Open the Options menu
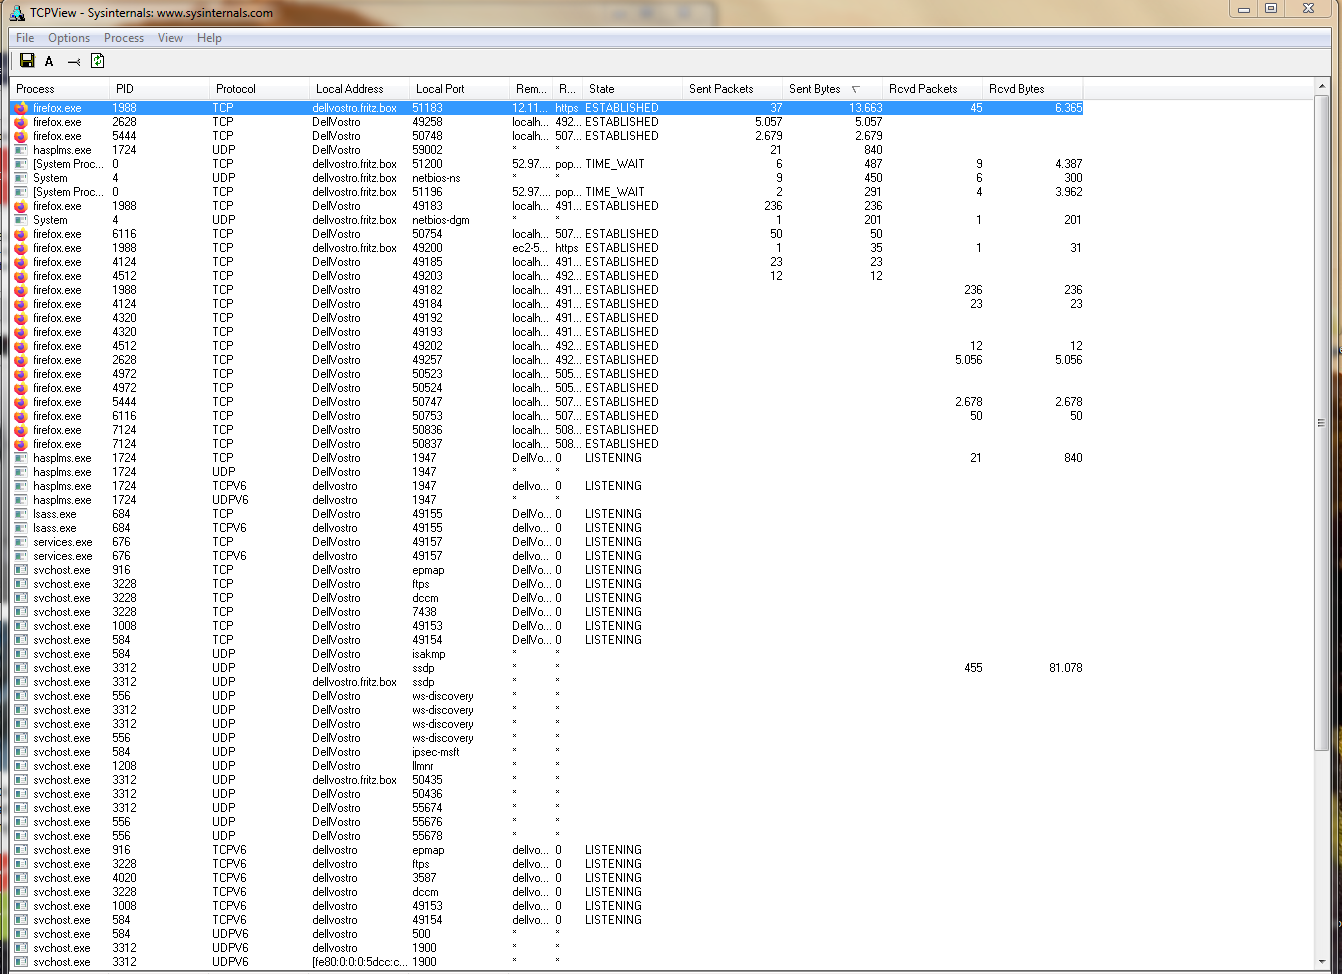Screen dimensions: 1342x974 69,38
